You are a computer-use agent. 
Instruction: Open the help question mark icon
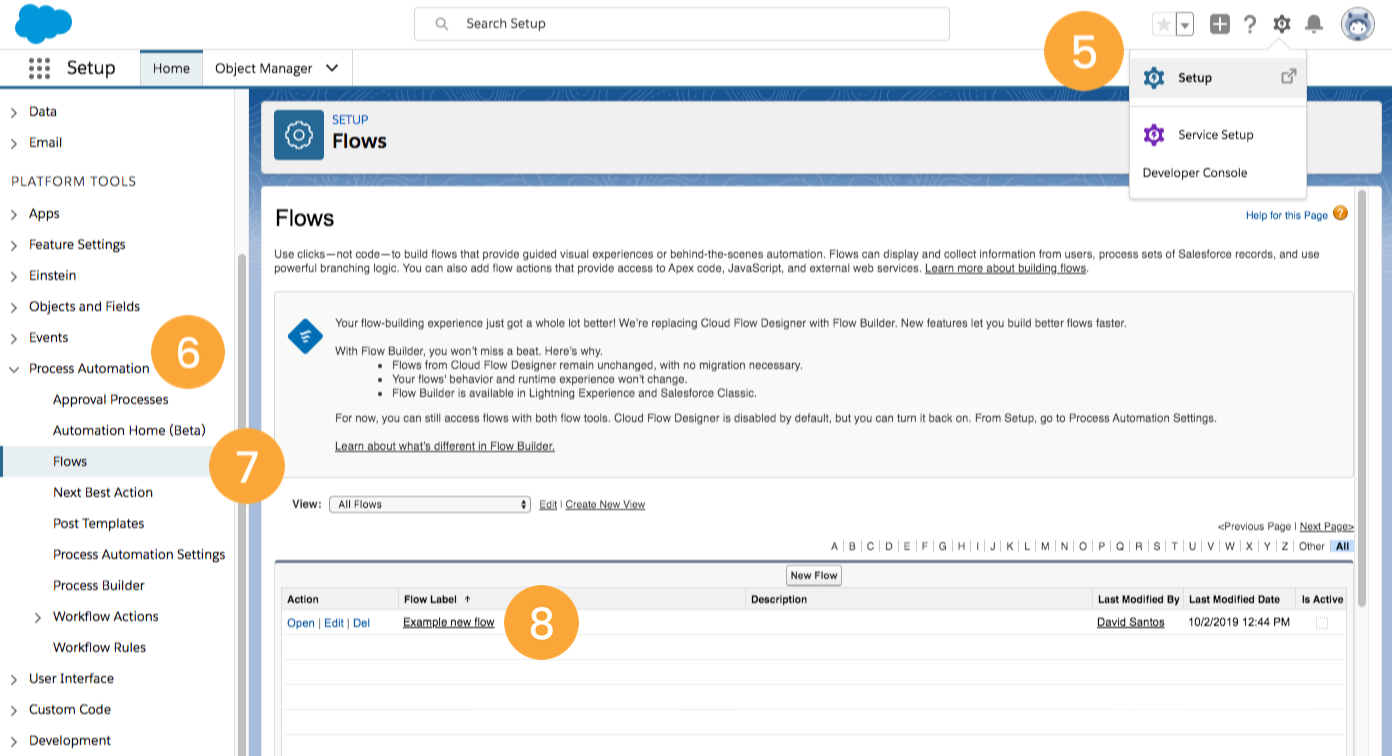[x=1250, y=24]
